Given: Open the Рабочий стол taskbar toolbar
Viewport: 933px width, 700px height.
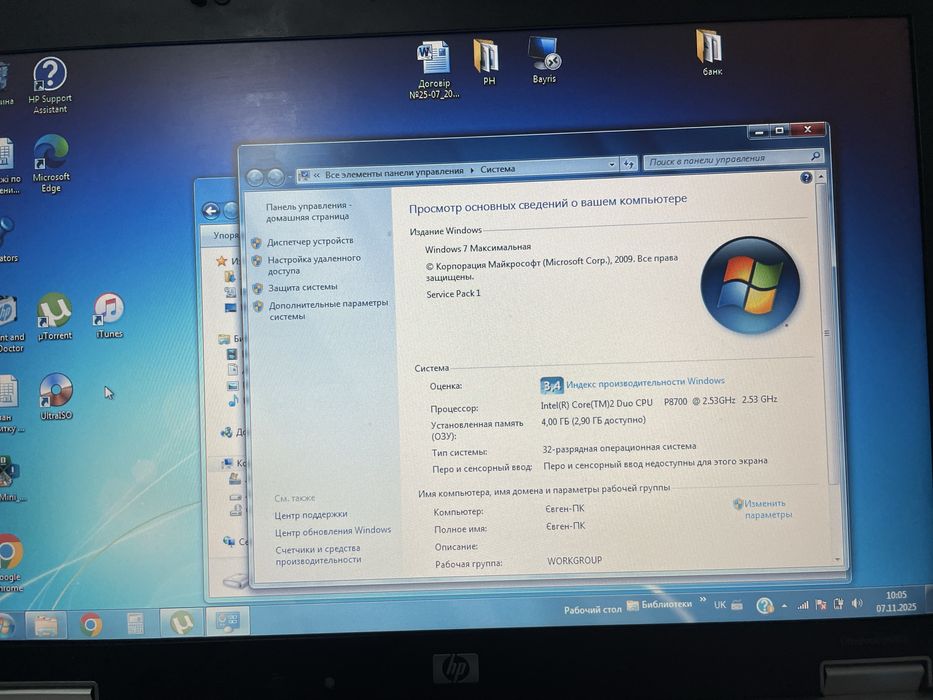Looking at the screenshot, I should click(592, 610).
